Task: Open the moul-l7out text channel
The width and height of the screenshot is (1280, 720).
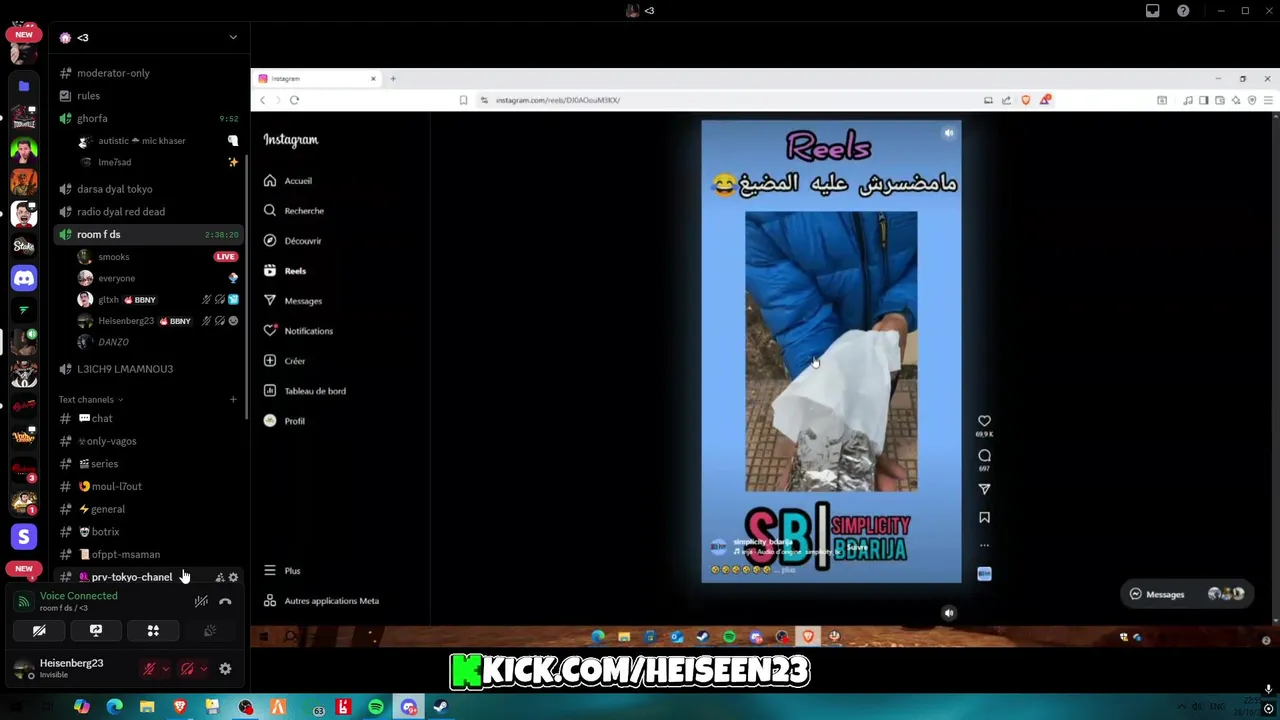Action: pyautogui.click(x=150, y=487)
